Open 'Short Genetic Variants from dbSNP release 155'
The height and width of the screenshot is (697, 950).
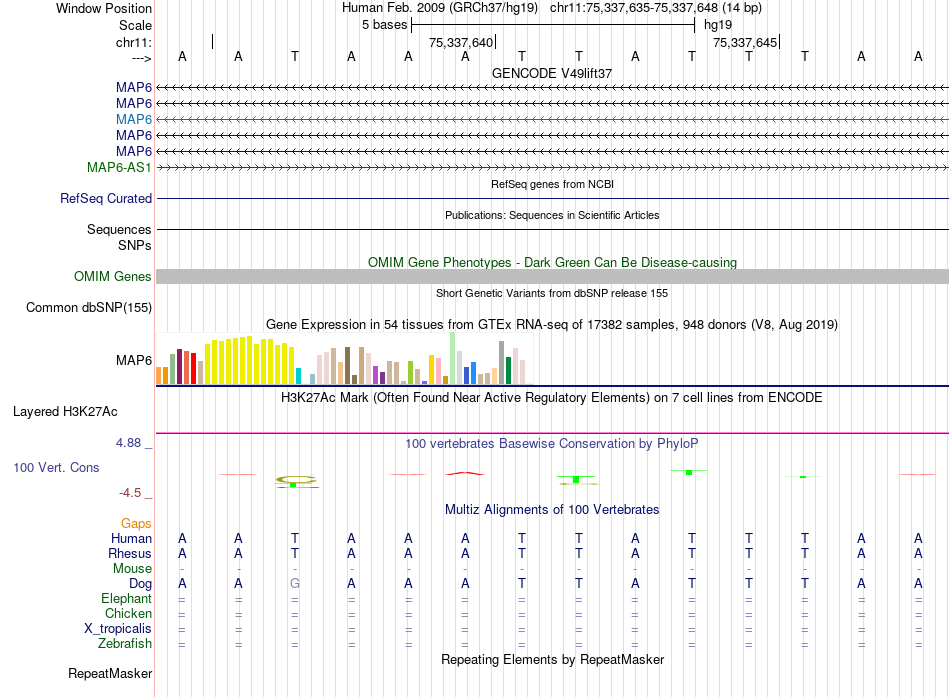tap(552, 293)
